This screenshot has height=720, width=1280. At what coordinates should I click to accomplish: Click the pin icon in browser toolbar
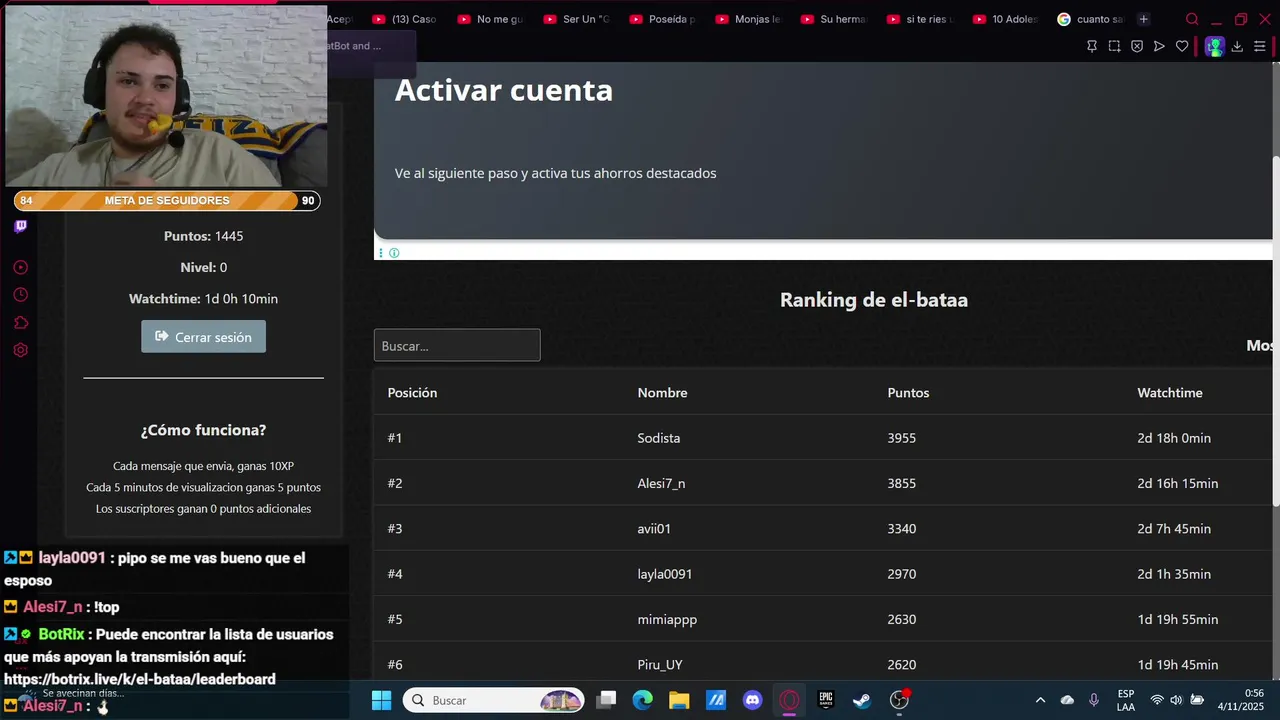tap(1092, 46)
